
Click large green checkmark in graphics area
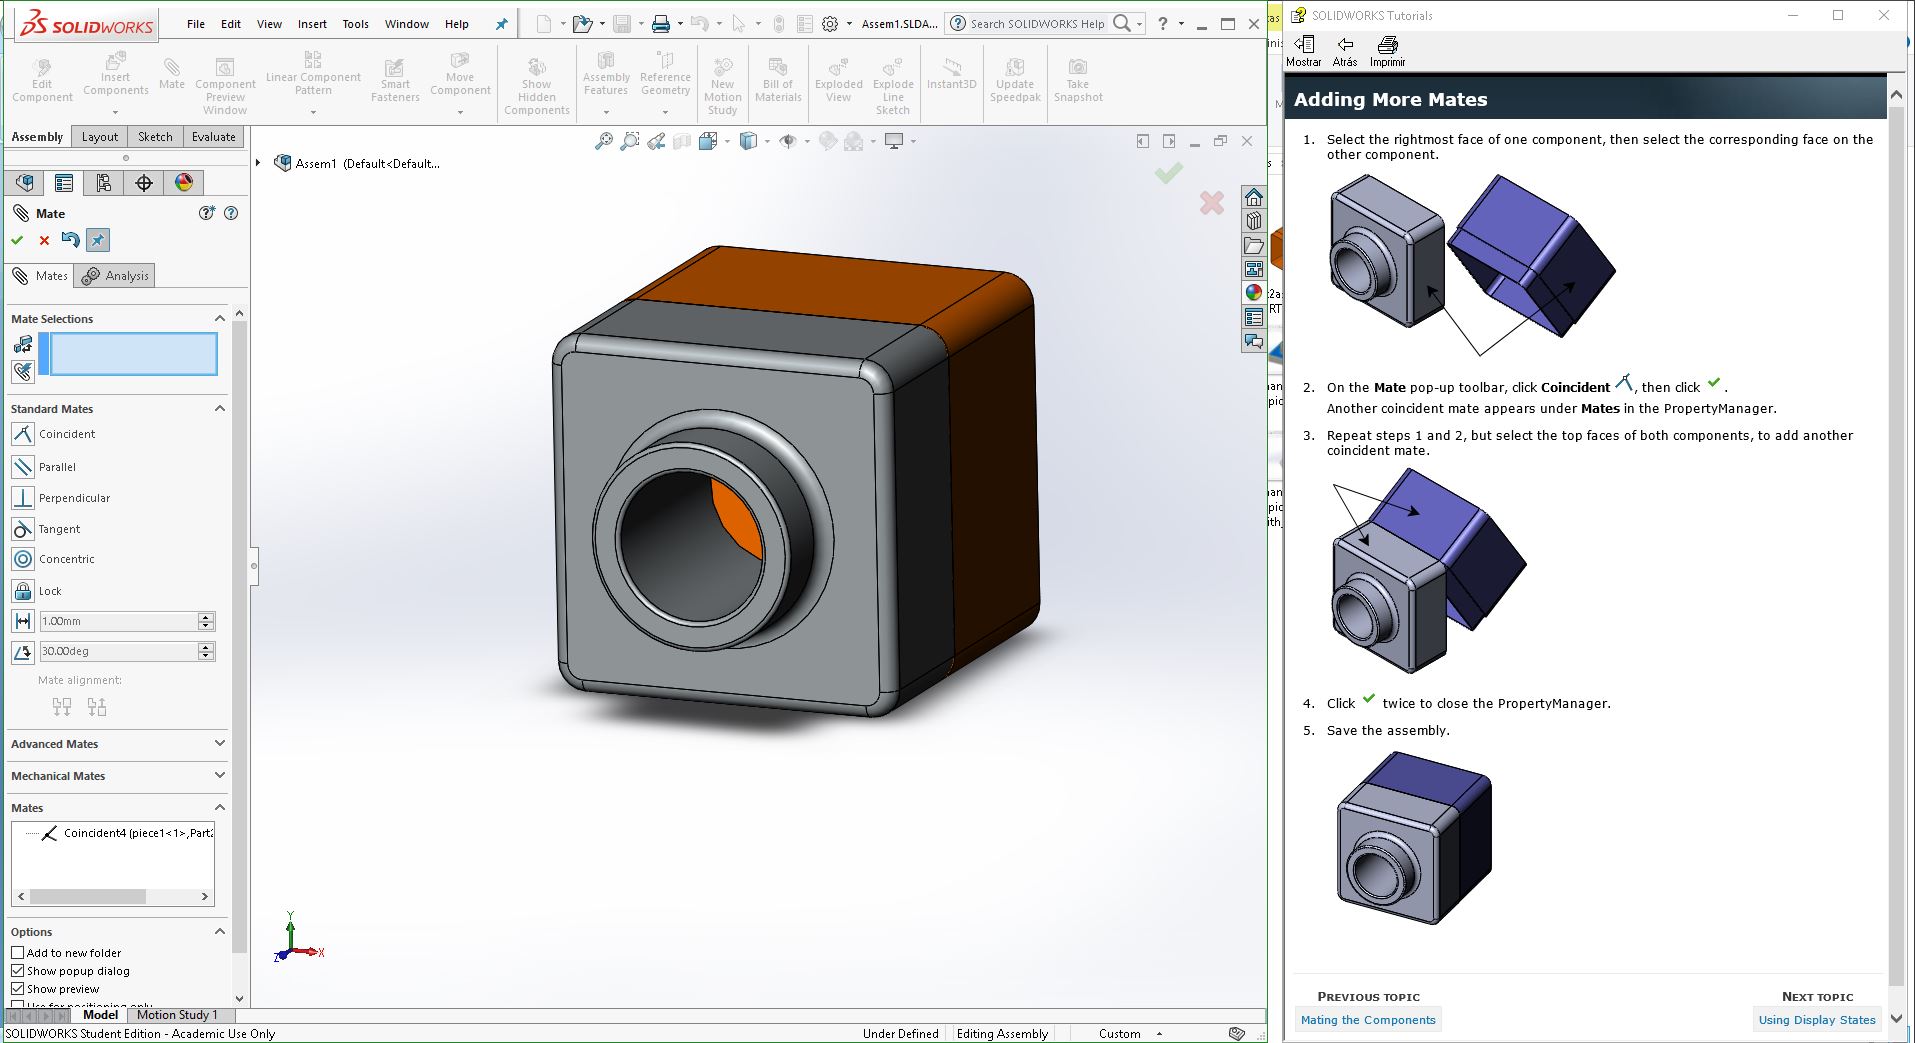(x=1169, y=173)
